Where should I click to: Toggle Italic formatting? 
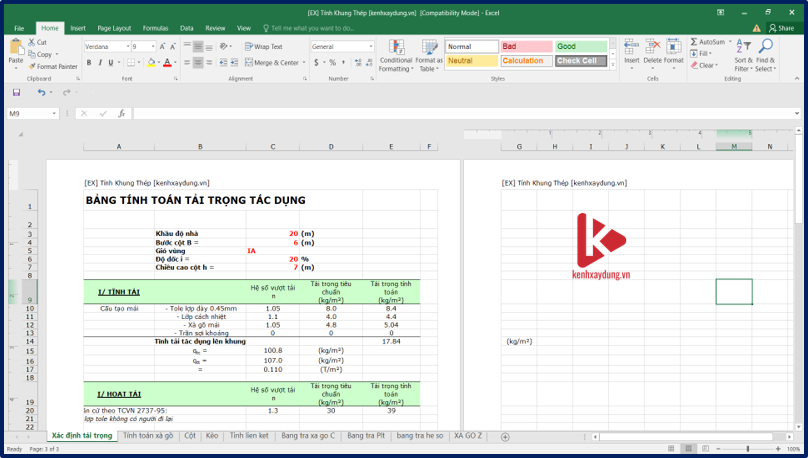pos(101,62)
